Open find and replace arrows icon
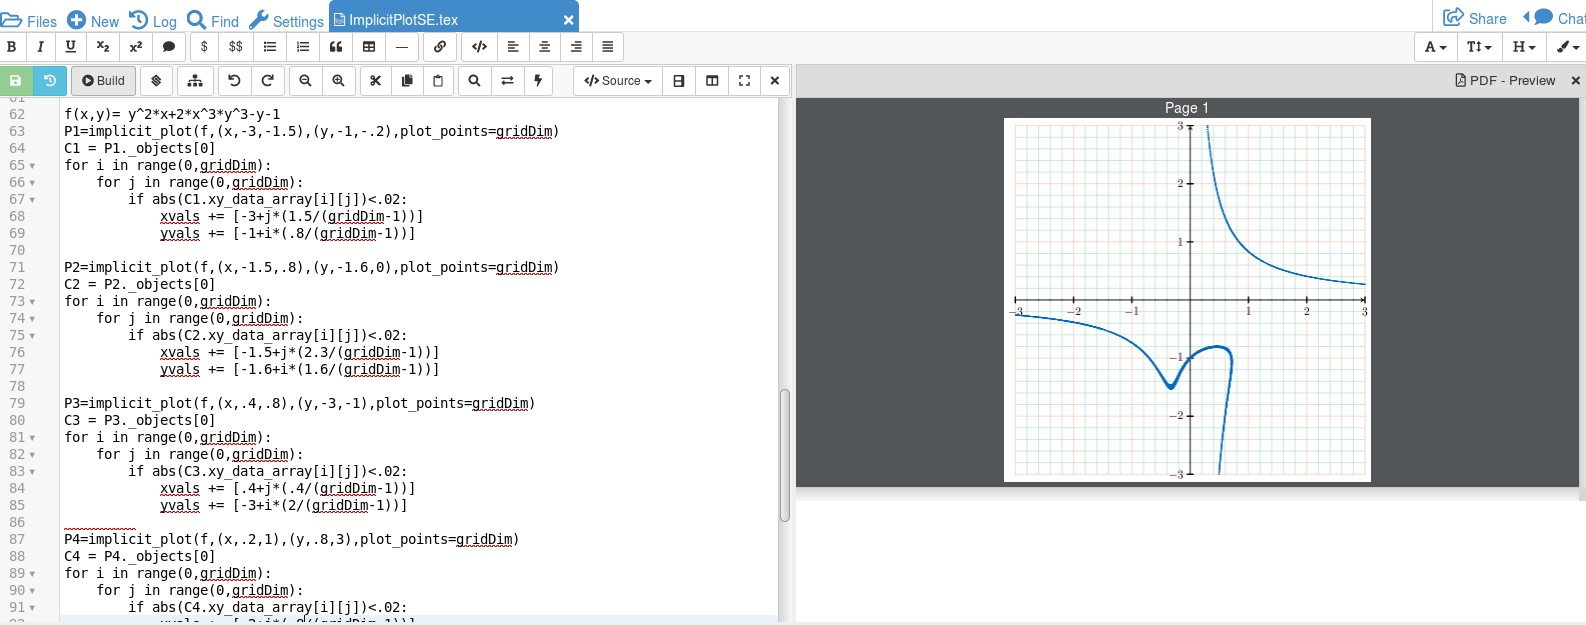 pyautogui.click(x=508, y=81)
